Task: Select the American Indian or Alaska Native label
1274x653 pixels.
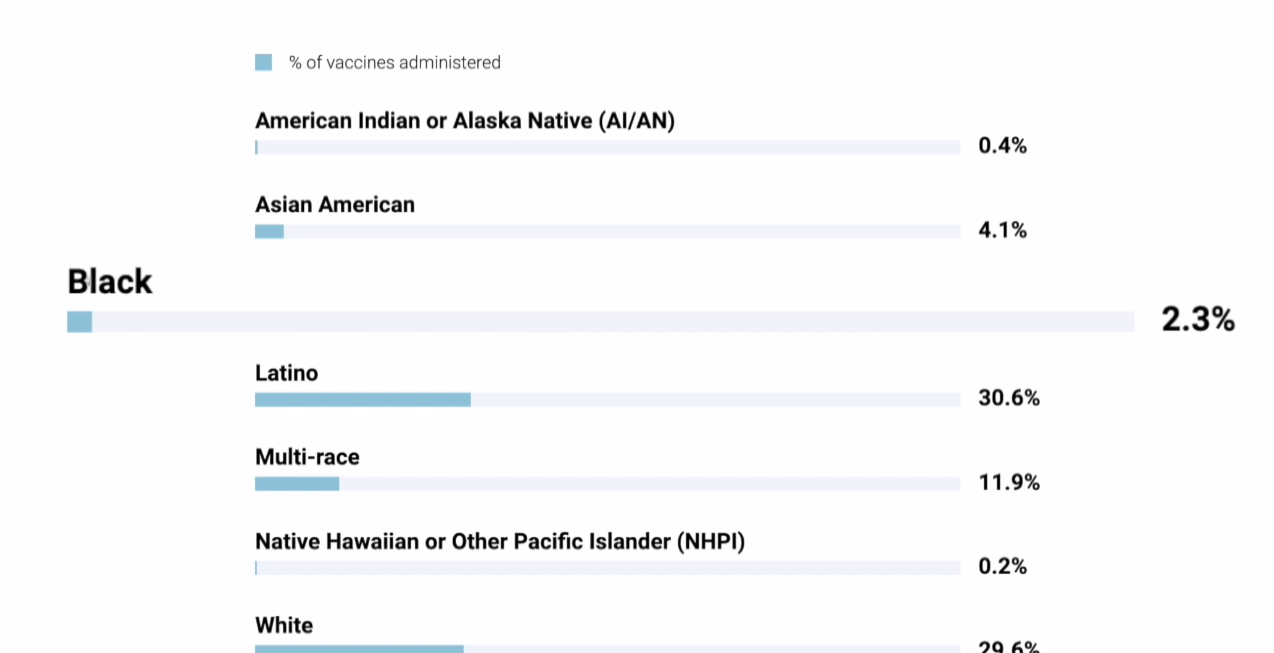Action: click(465, 121)
